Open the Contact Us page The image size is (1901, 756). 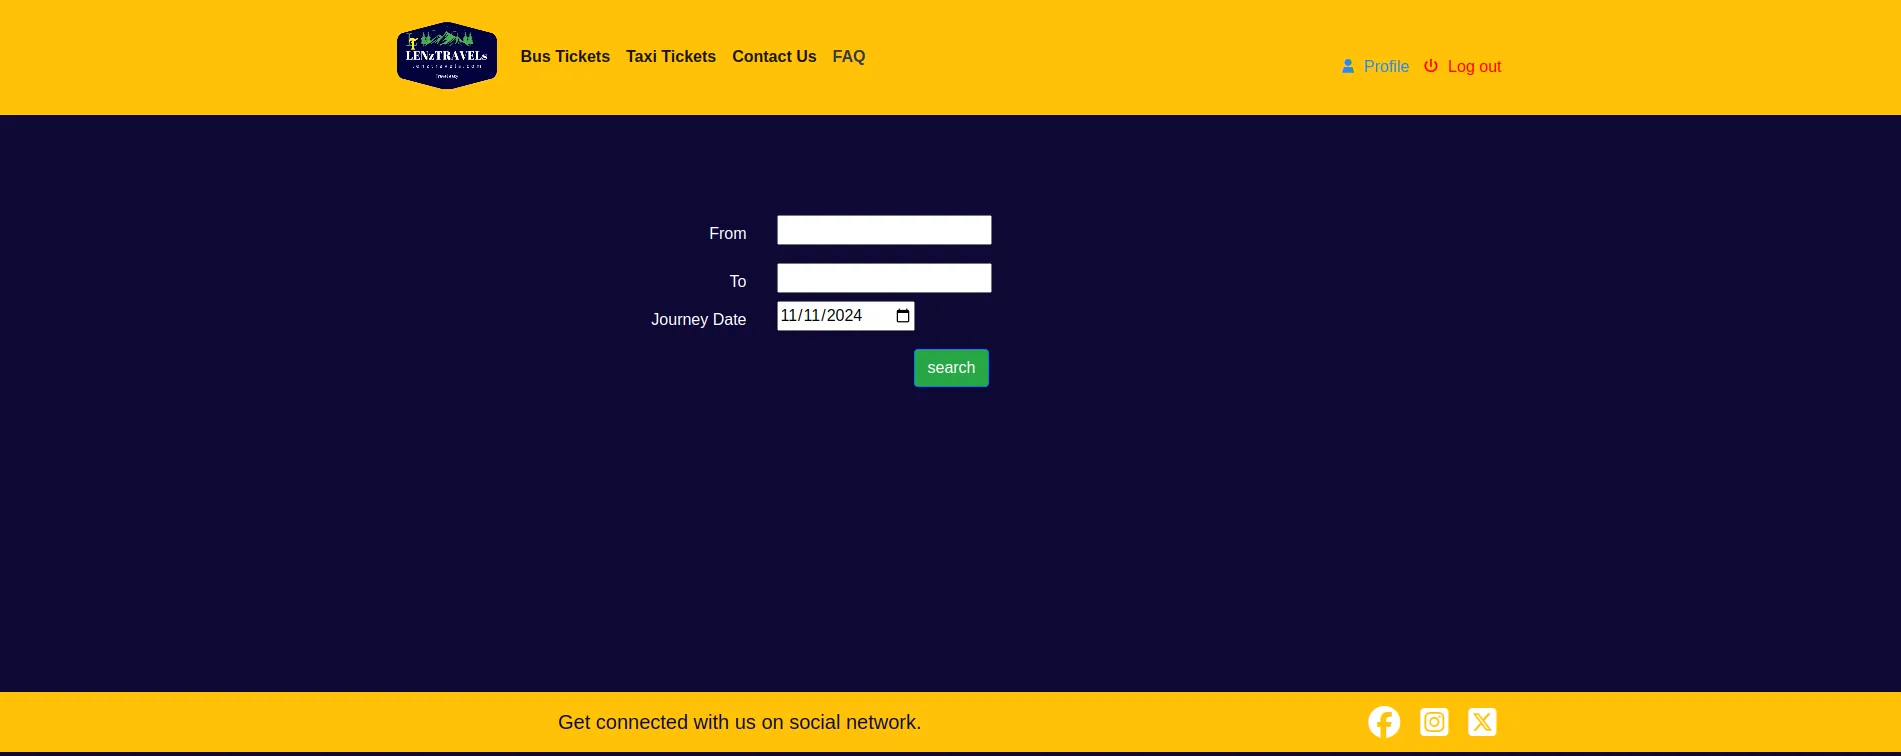pyautogui.click(x=774, y=57)
